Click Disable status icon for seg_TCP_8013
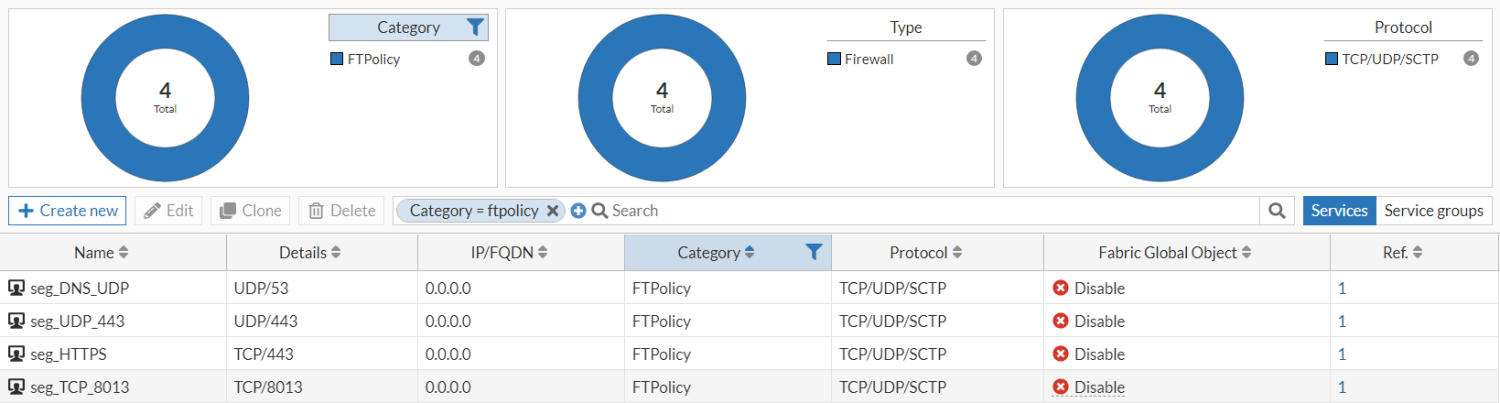Viewport: 1500px width, 403px height. click(x=1061, y=387)
